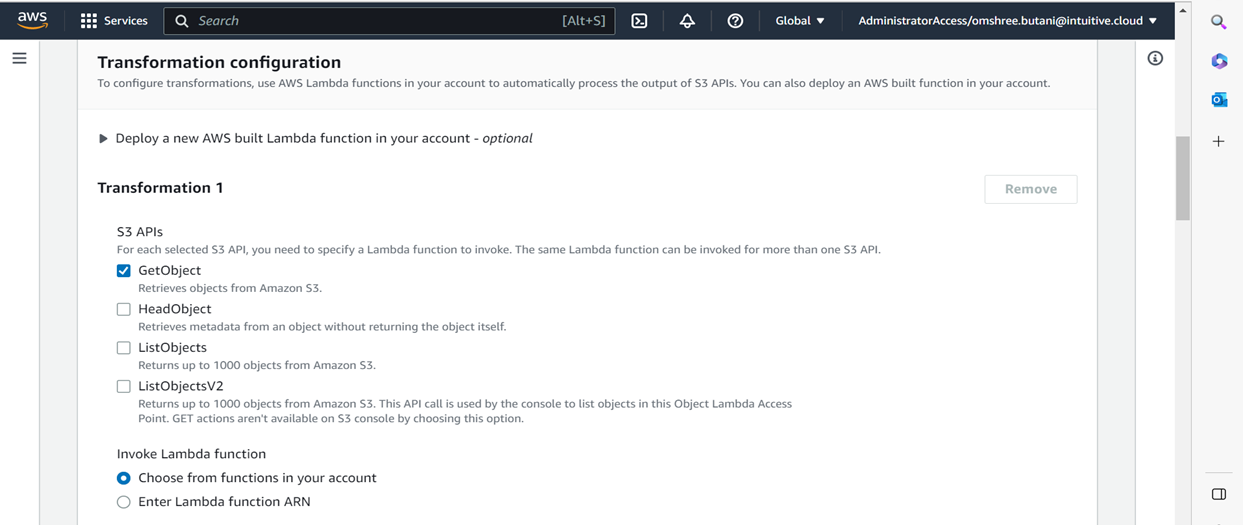Uncheck the GetObject checkbox
This screenshot has height=525, width=1243.
click(124, 271)
